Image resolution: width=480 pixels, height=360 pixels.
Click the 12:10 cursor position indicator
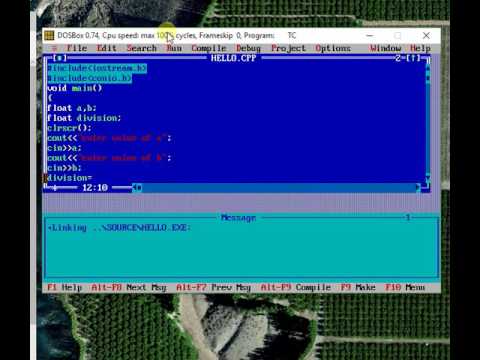point(95,188)
